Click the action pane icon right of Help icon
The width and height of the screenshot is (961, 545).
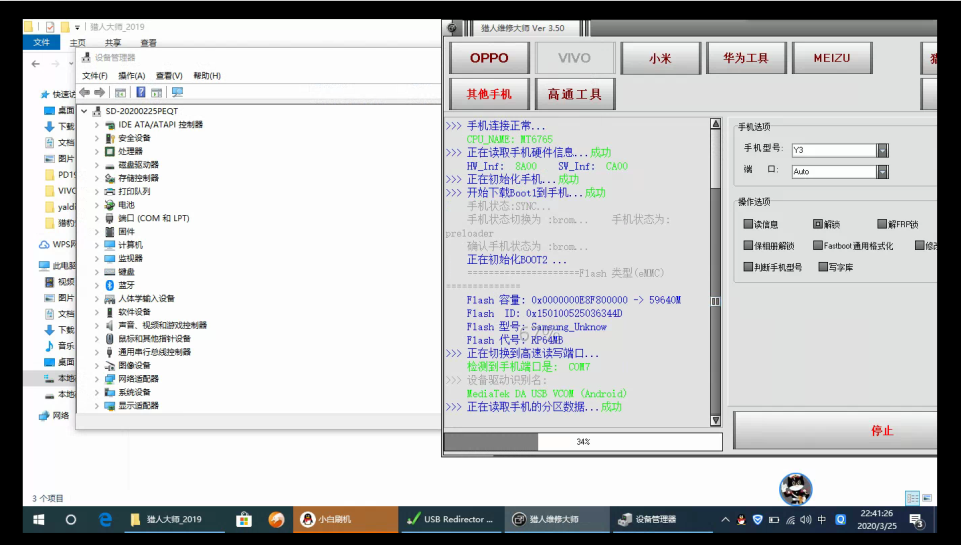click(x=156, y=93)
